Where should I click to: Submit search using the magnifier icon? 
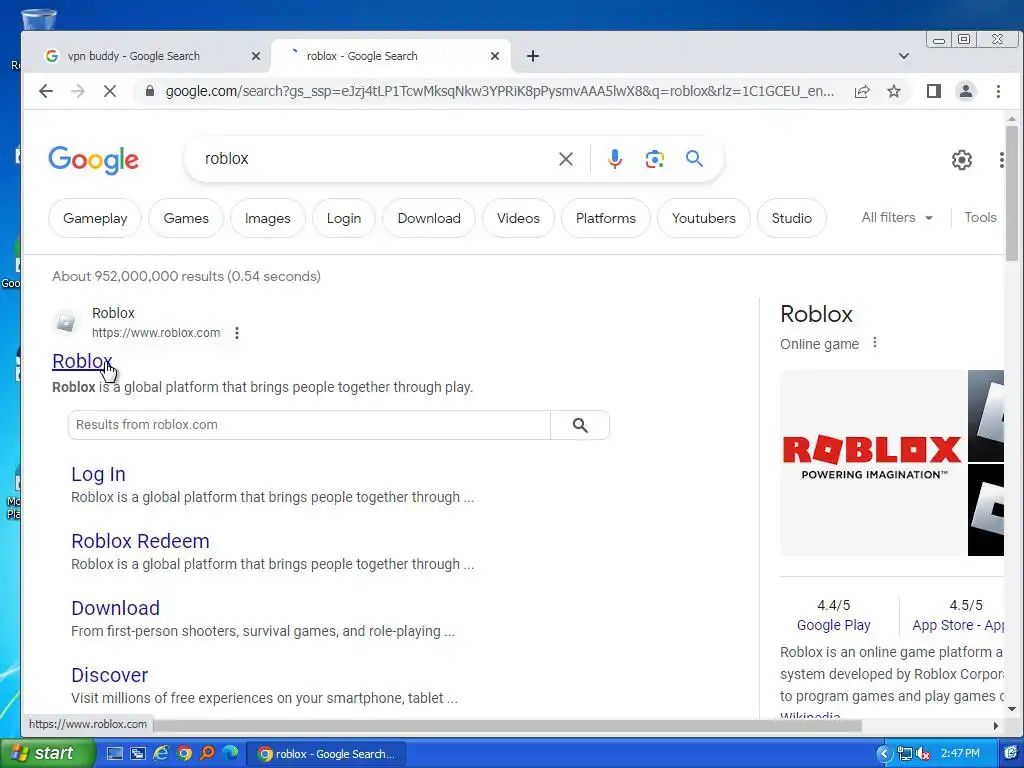[x=694, y=159]
